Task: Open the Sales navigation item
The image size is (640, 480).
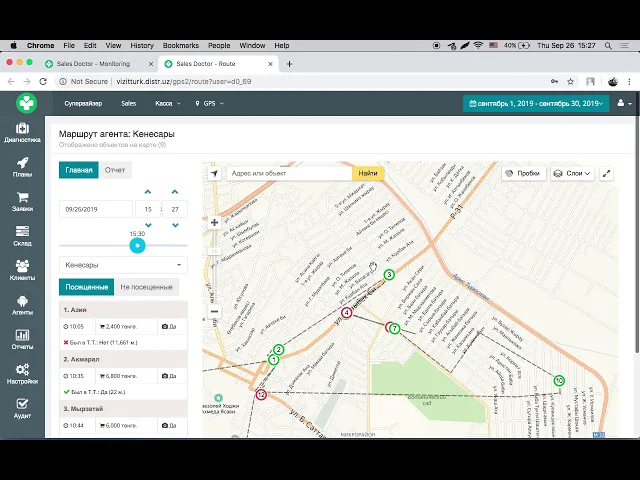Action: 129,104
